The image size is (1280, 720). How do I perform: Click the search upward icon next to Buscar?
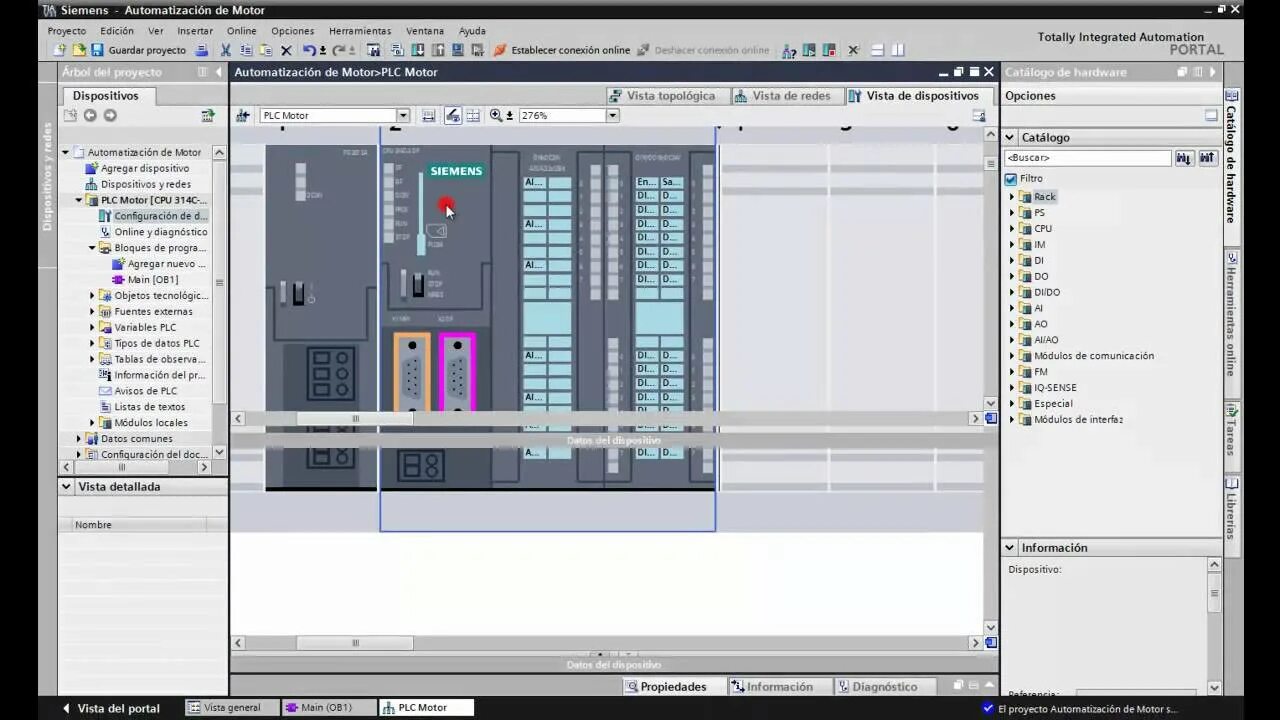click(x=1207, y=158)
